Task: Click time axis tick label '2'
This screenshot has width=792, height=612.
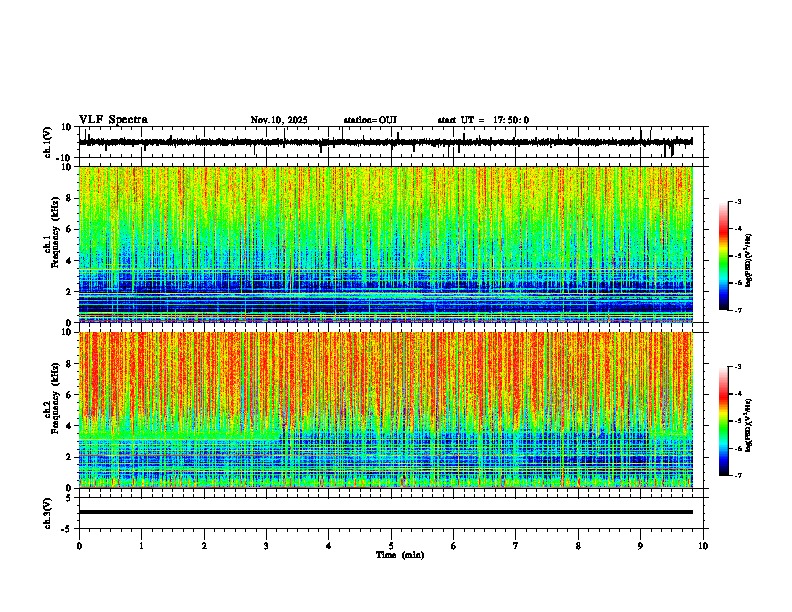Action: click(204, 546)
